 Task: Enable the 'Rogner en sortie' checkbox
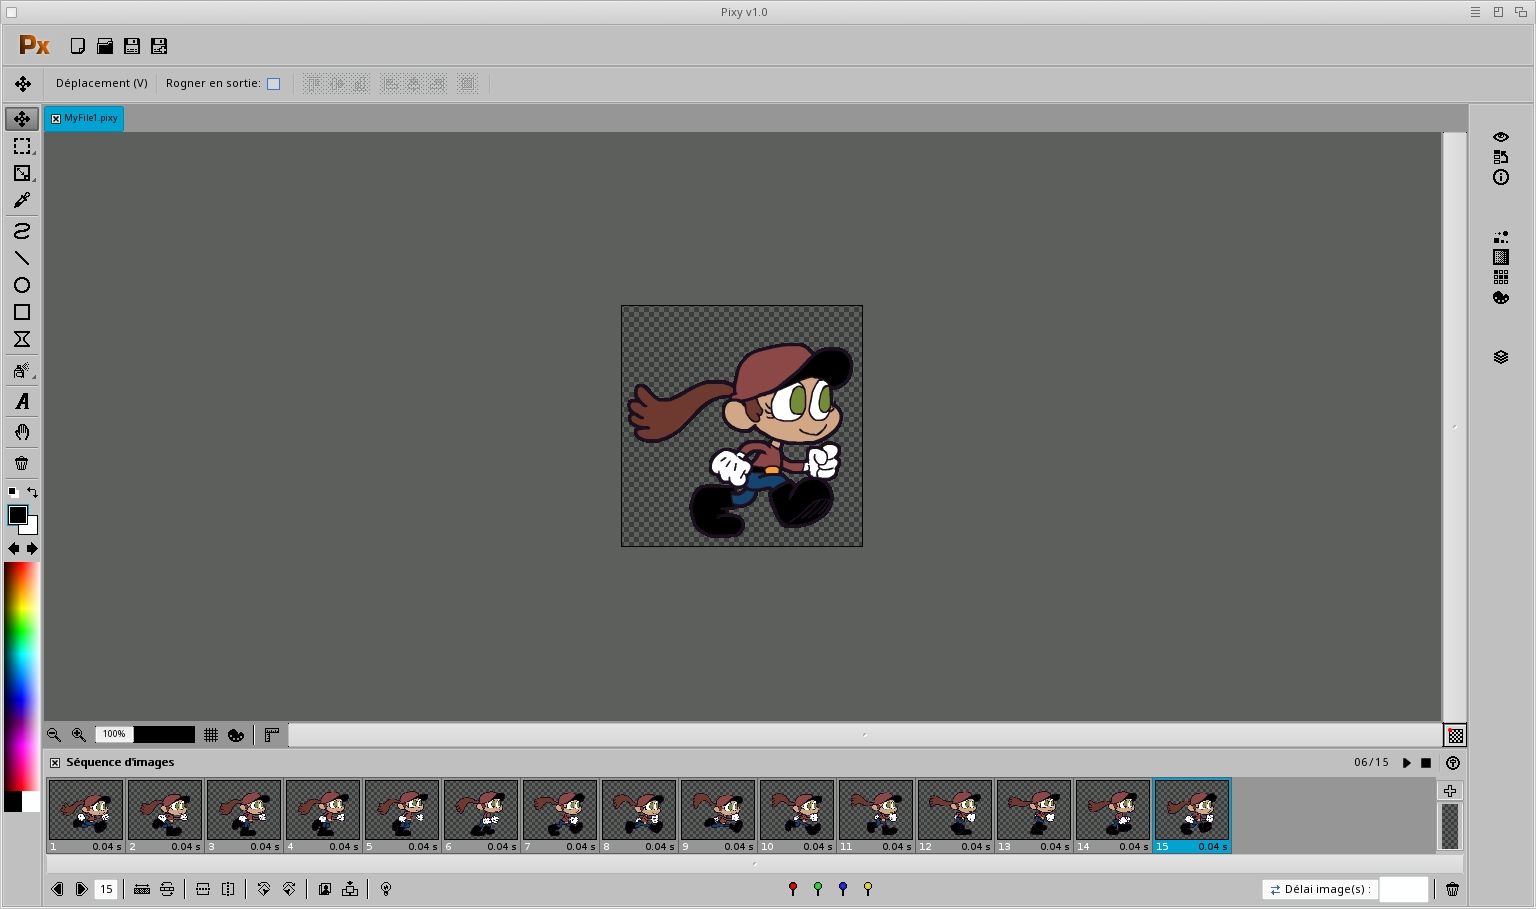click(273, 84)
